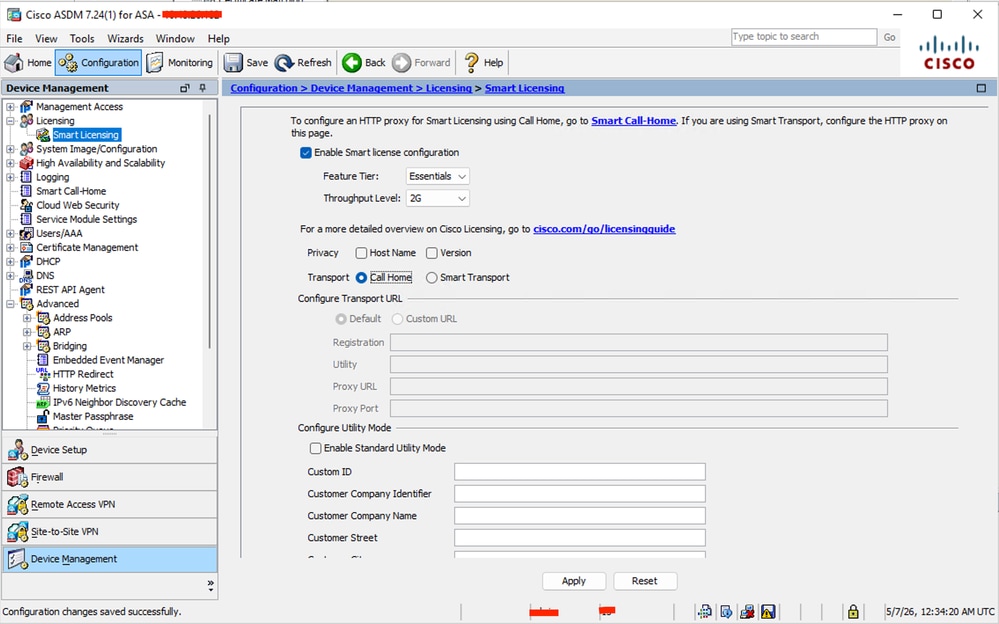Expand Users/AAA tree node
Viewport: 999px width, 624px height.
coord(10,233)
